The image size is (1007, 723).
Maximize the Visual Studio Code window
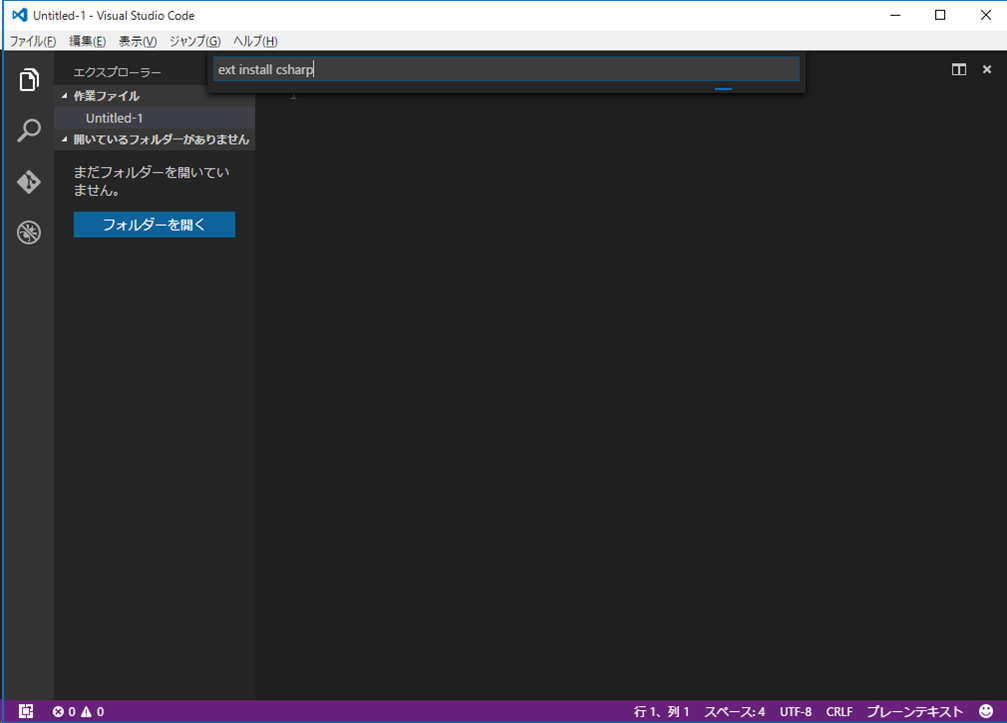click(940, 15)
